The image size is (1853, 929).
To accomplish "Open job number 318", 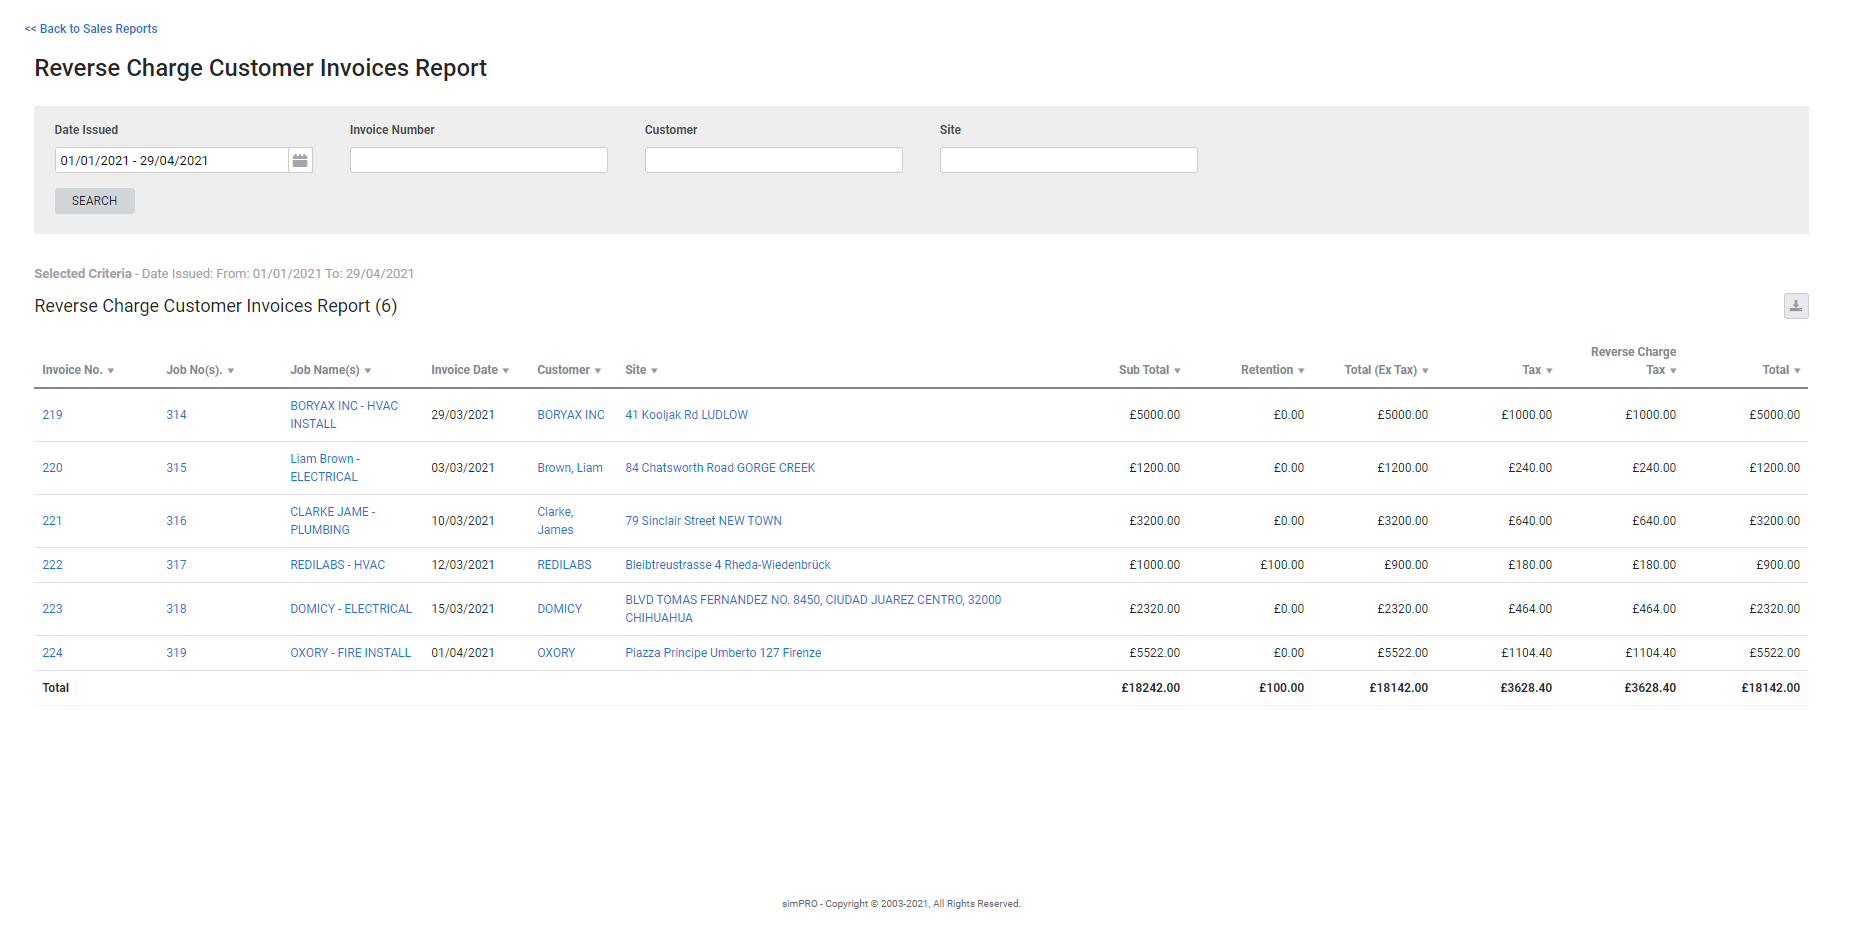I will 176,609.
